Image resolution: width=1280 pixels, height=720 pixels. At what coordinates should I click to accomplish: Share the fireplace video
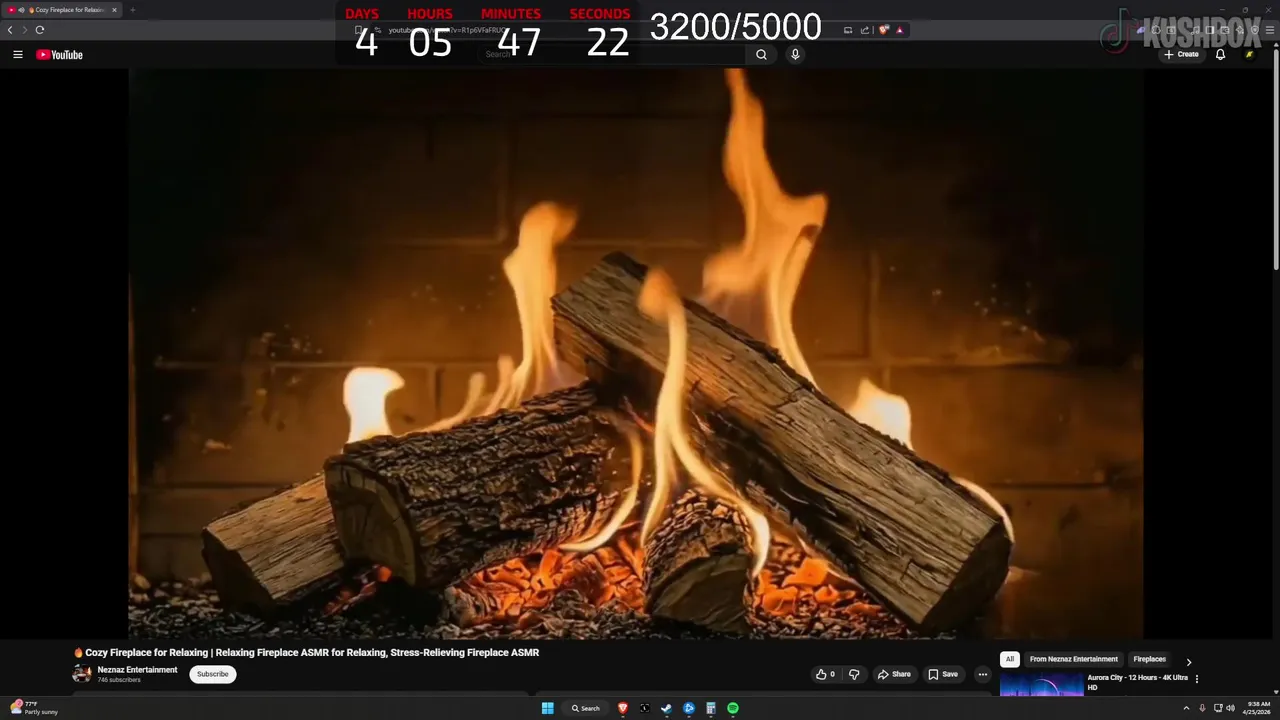click(894, 674)
